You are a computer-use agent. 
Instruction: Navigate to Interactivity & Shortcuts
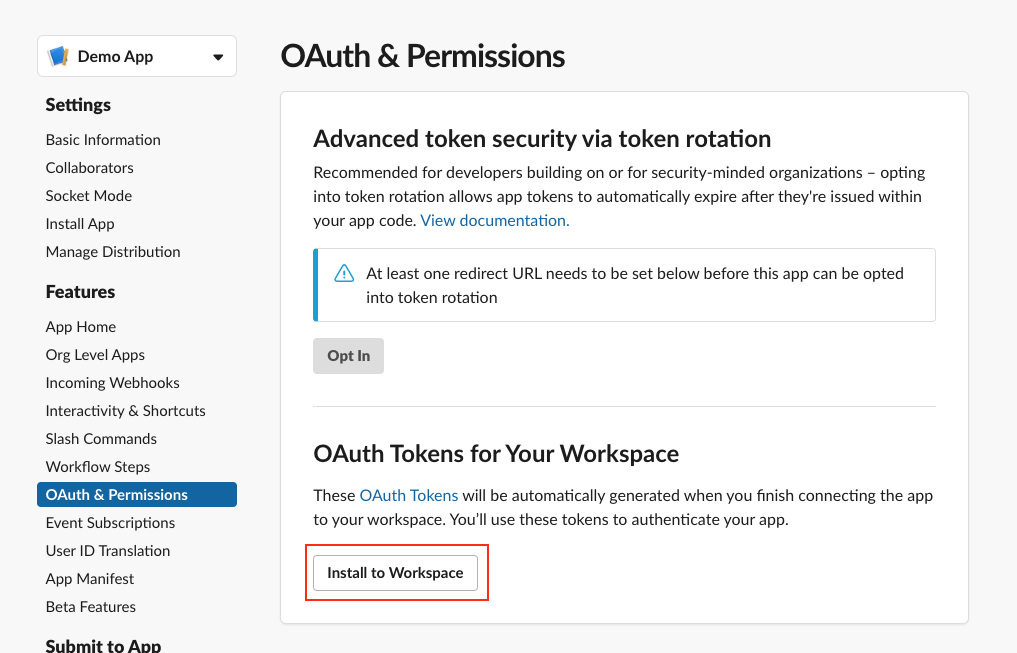click(x=125, y=411)
